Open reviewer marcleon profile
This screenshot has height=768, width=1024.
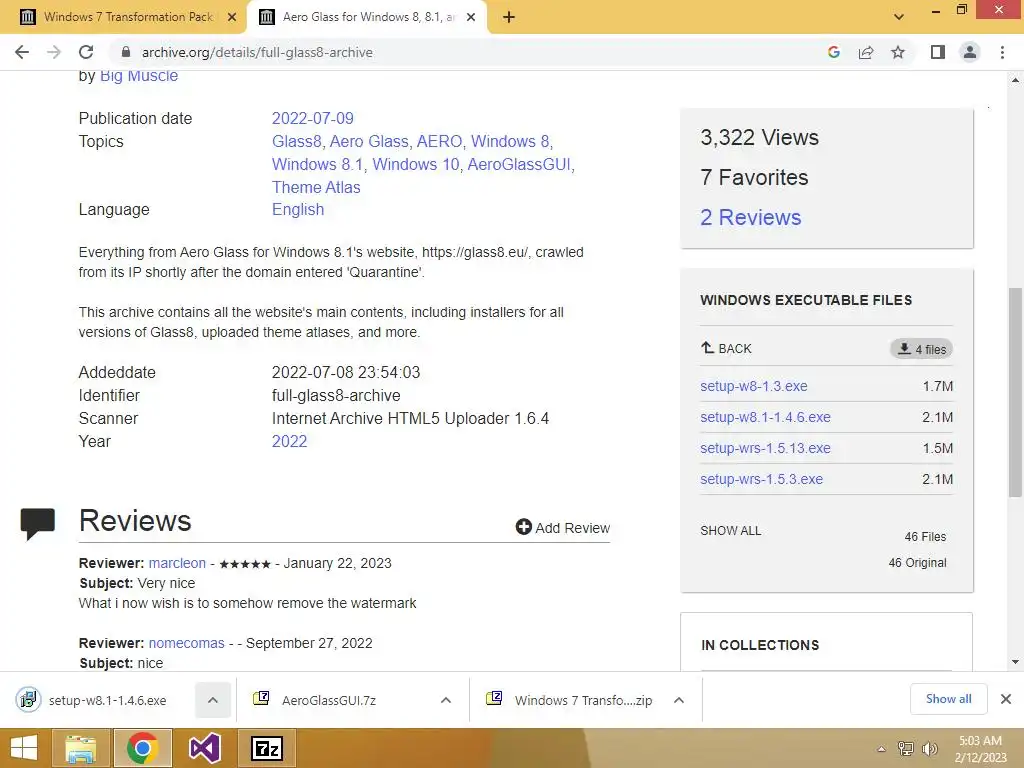(177, 563)
